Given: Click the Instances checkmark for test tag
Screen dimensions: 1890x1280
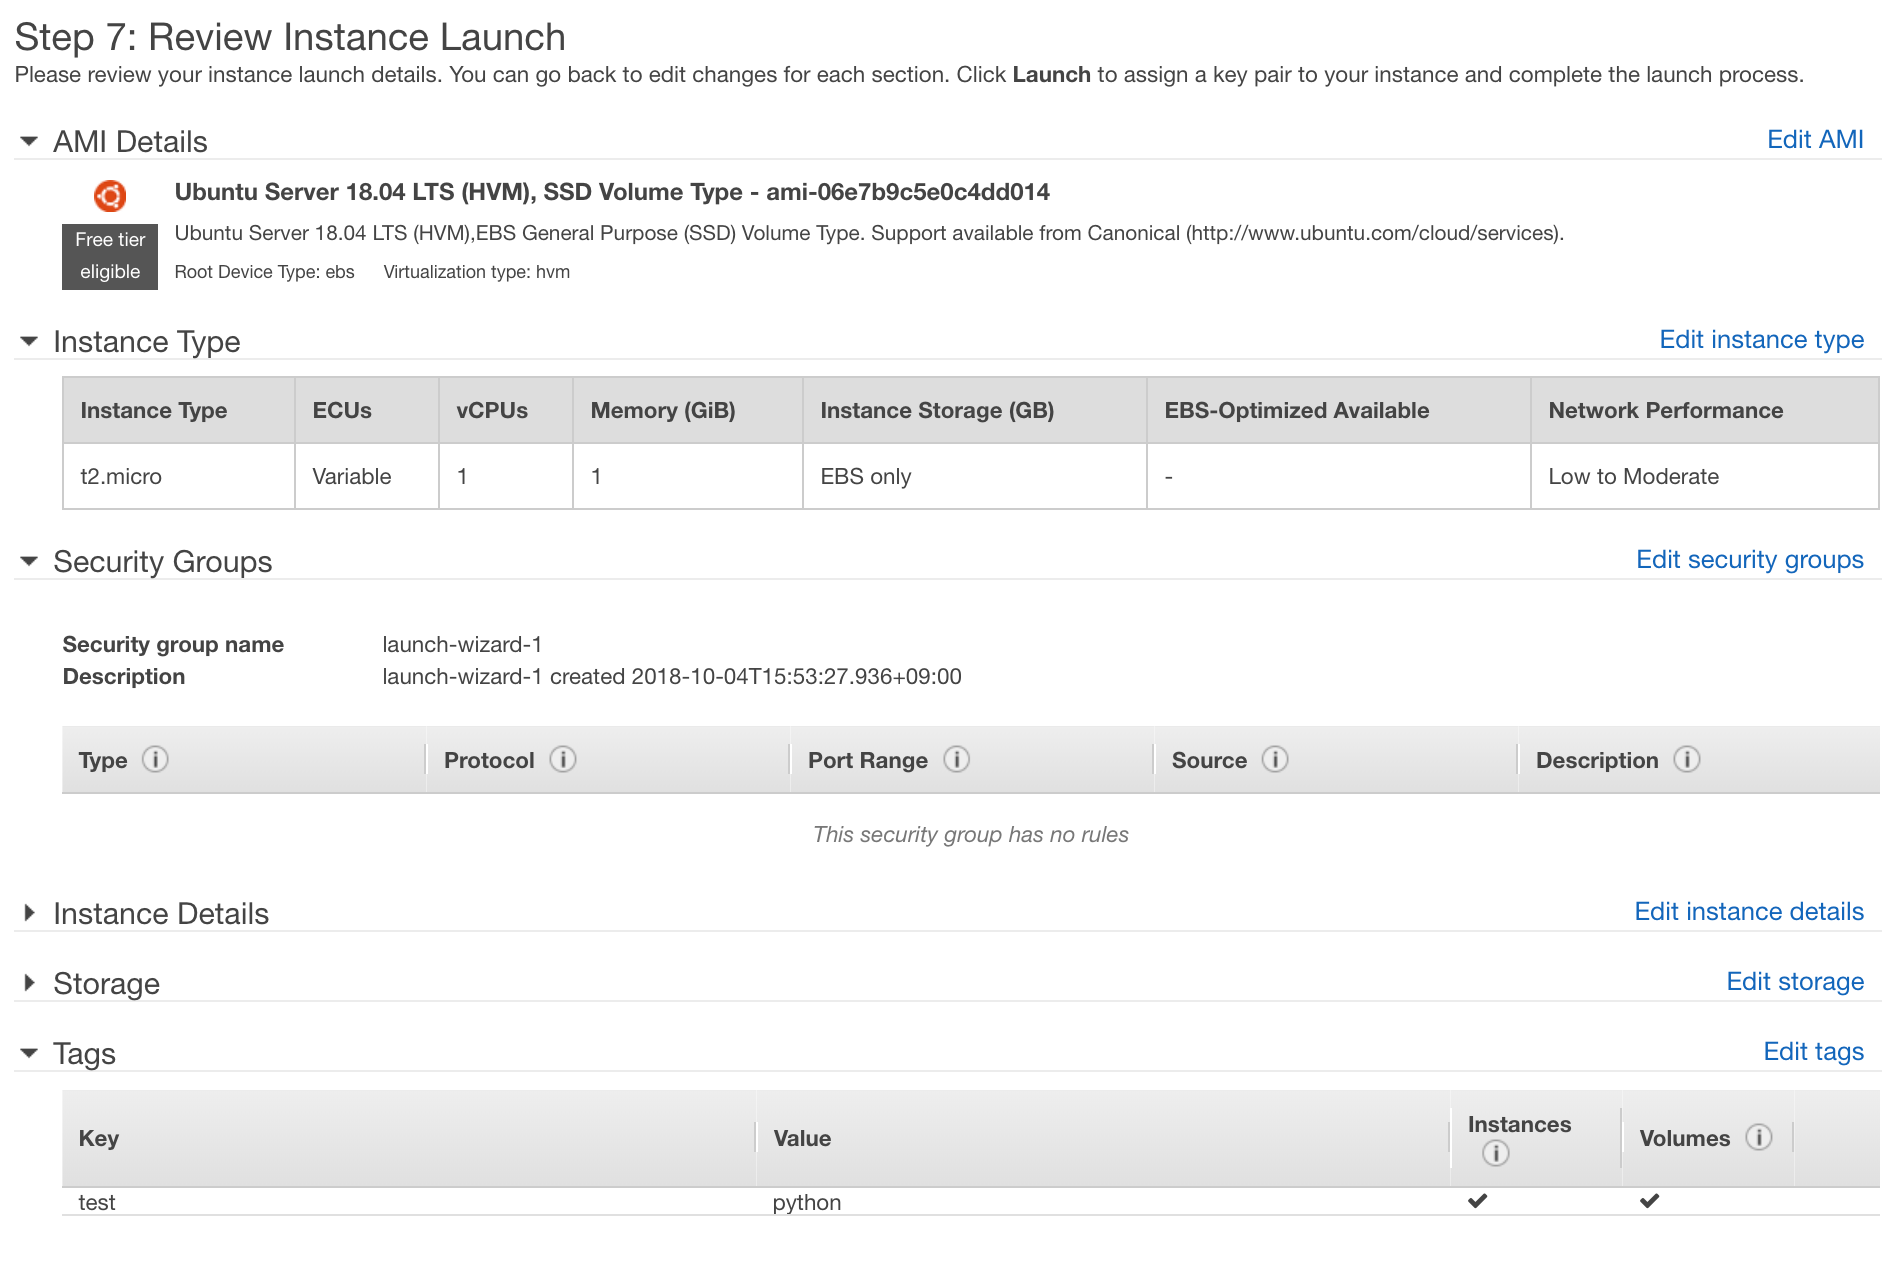Looking at the screenshot, I should coord(1477,1201).
